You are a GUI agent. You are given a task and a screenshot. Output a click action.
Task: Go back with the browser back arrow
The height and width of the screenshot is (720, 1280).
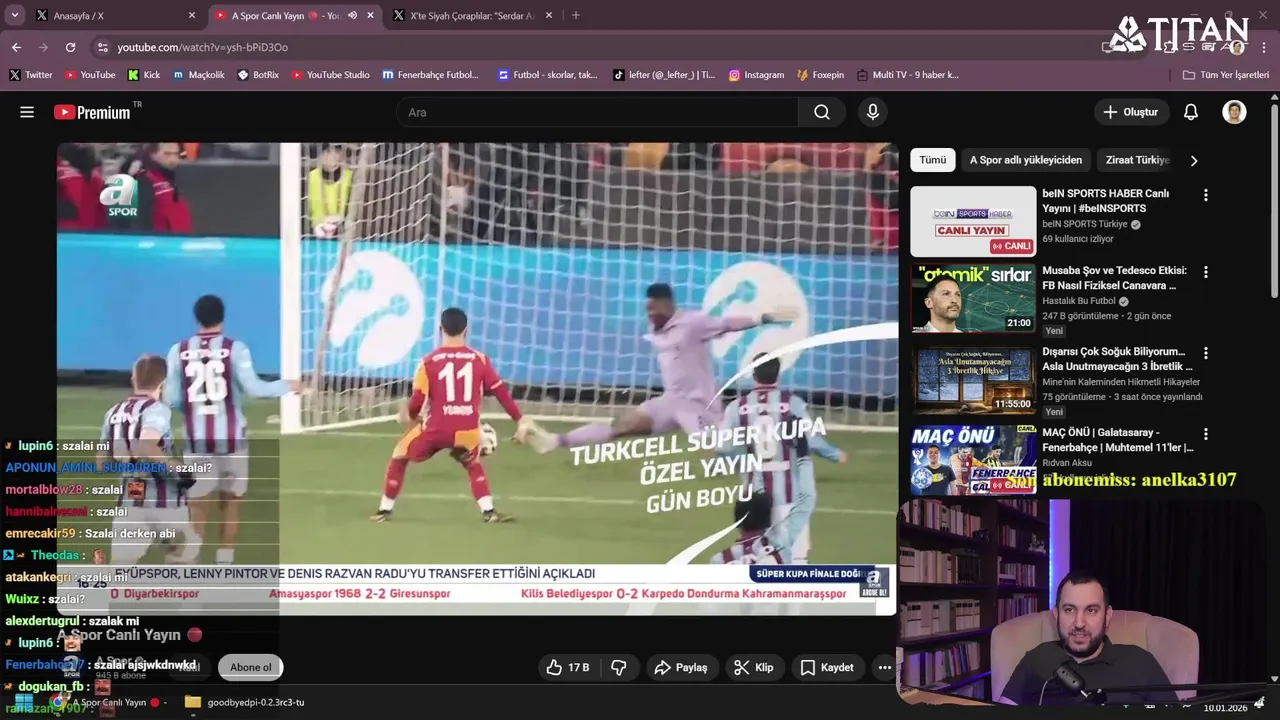point(16,47)
